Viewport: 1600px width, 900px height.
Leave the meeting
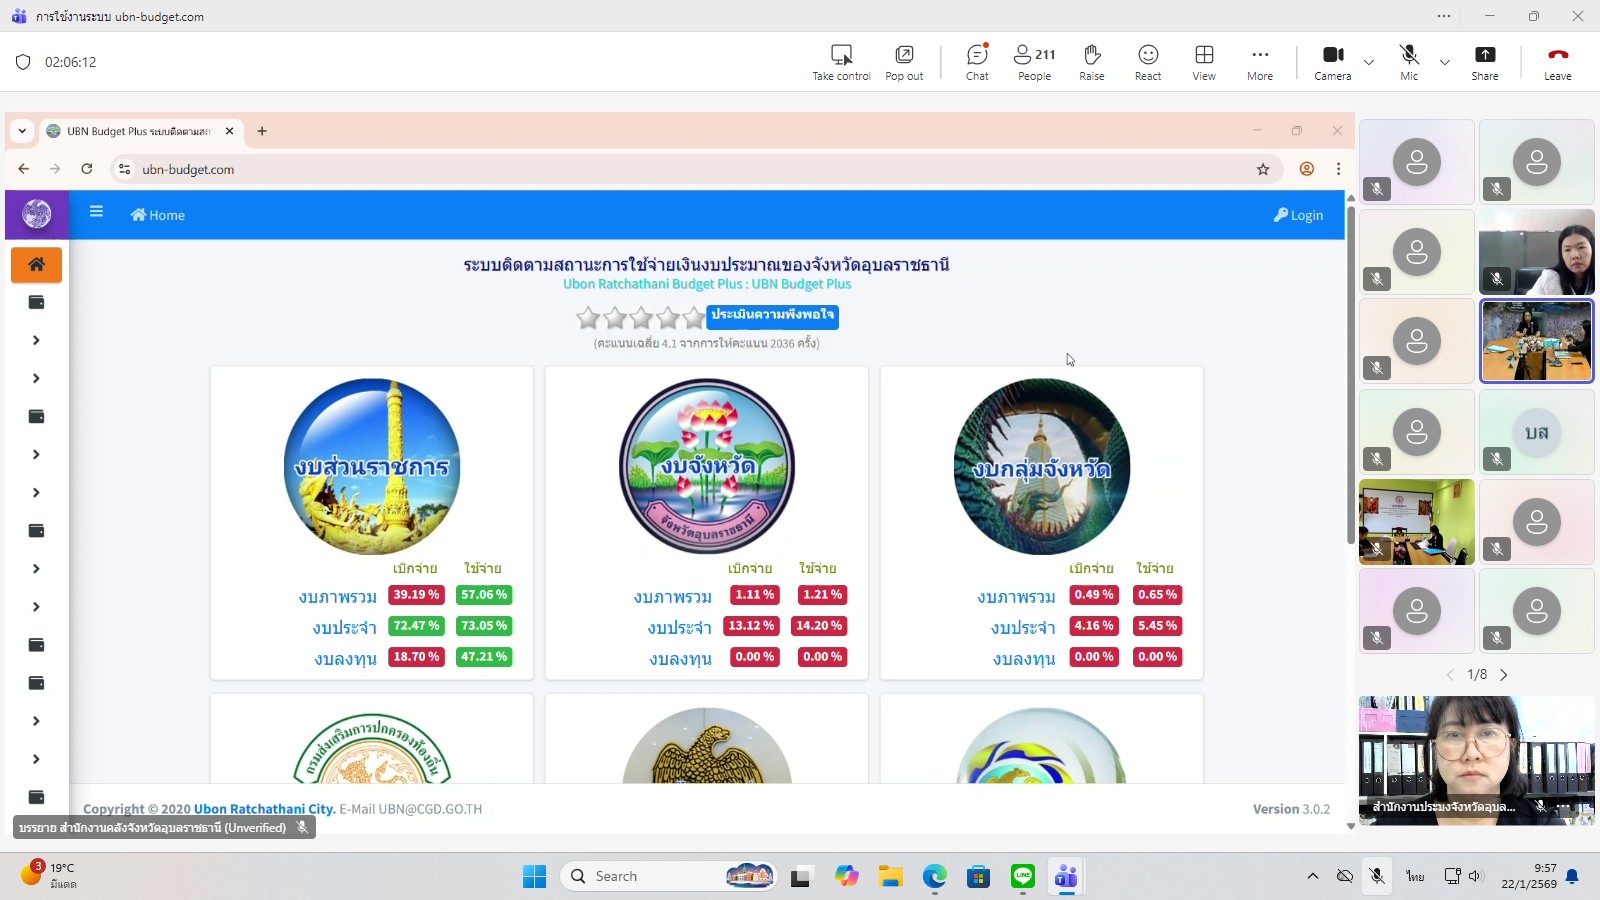tap(1557, 62)
